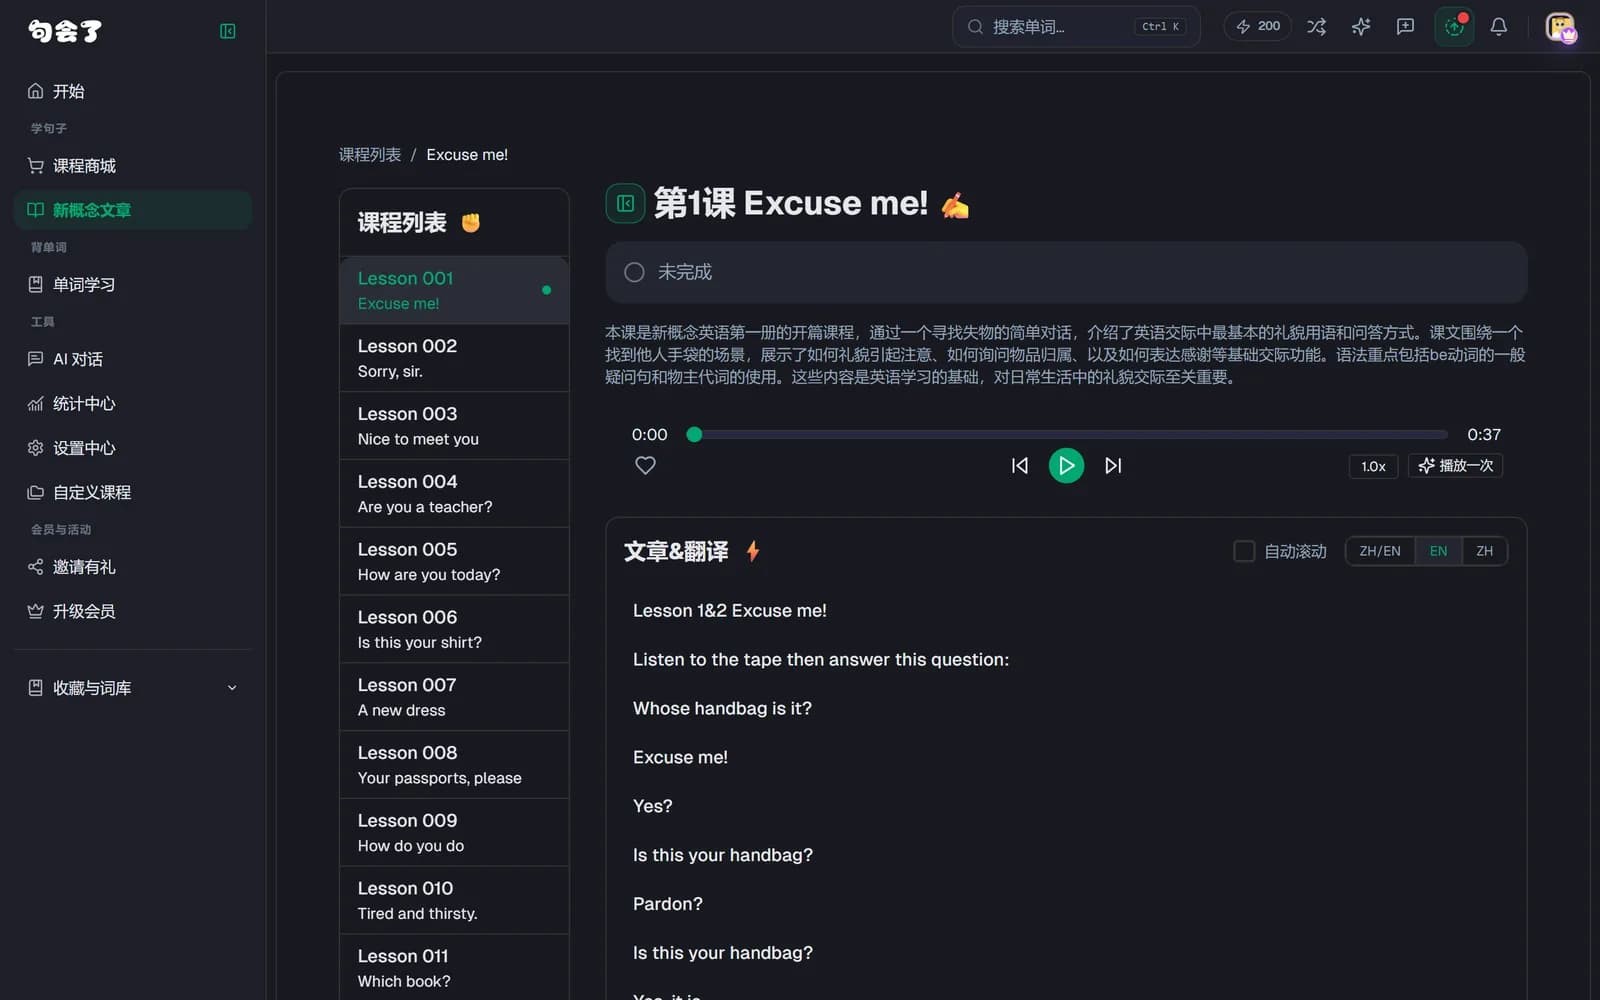Expand 收藏与词库 sidebar section
Viewport: 1600px width, 1000px height.
[133, 688]
